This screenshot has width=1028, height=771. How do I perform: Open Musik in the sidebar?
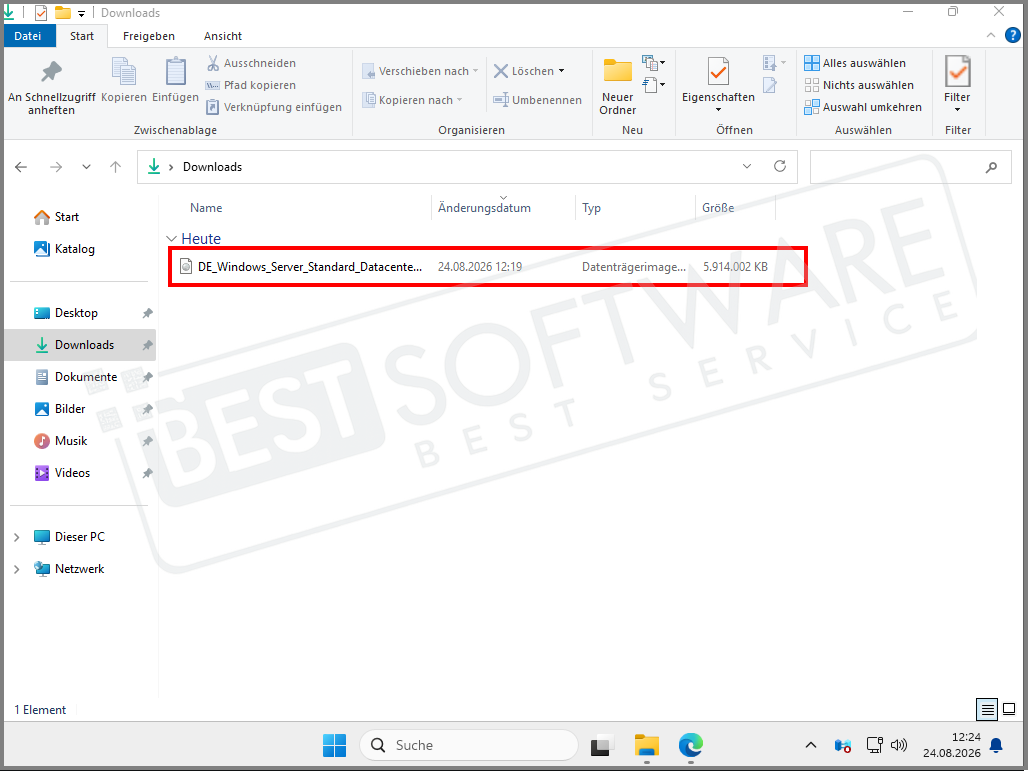tap(60, 441)
